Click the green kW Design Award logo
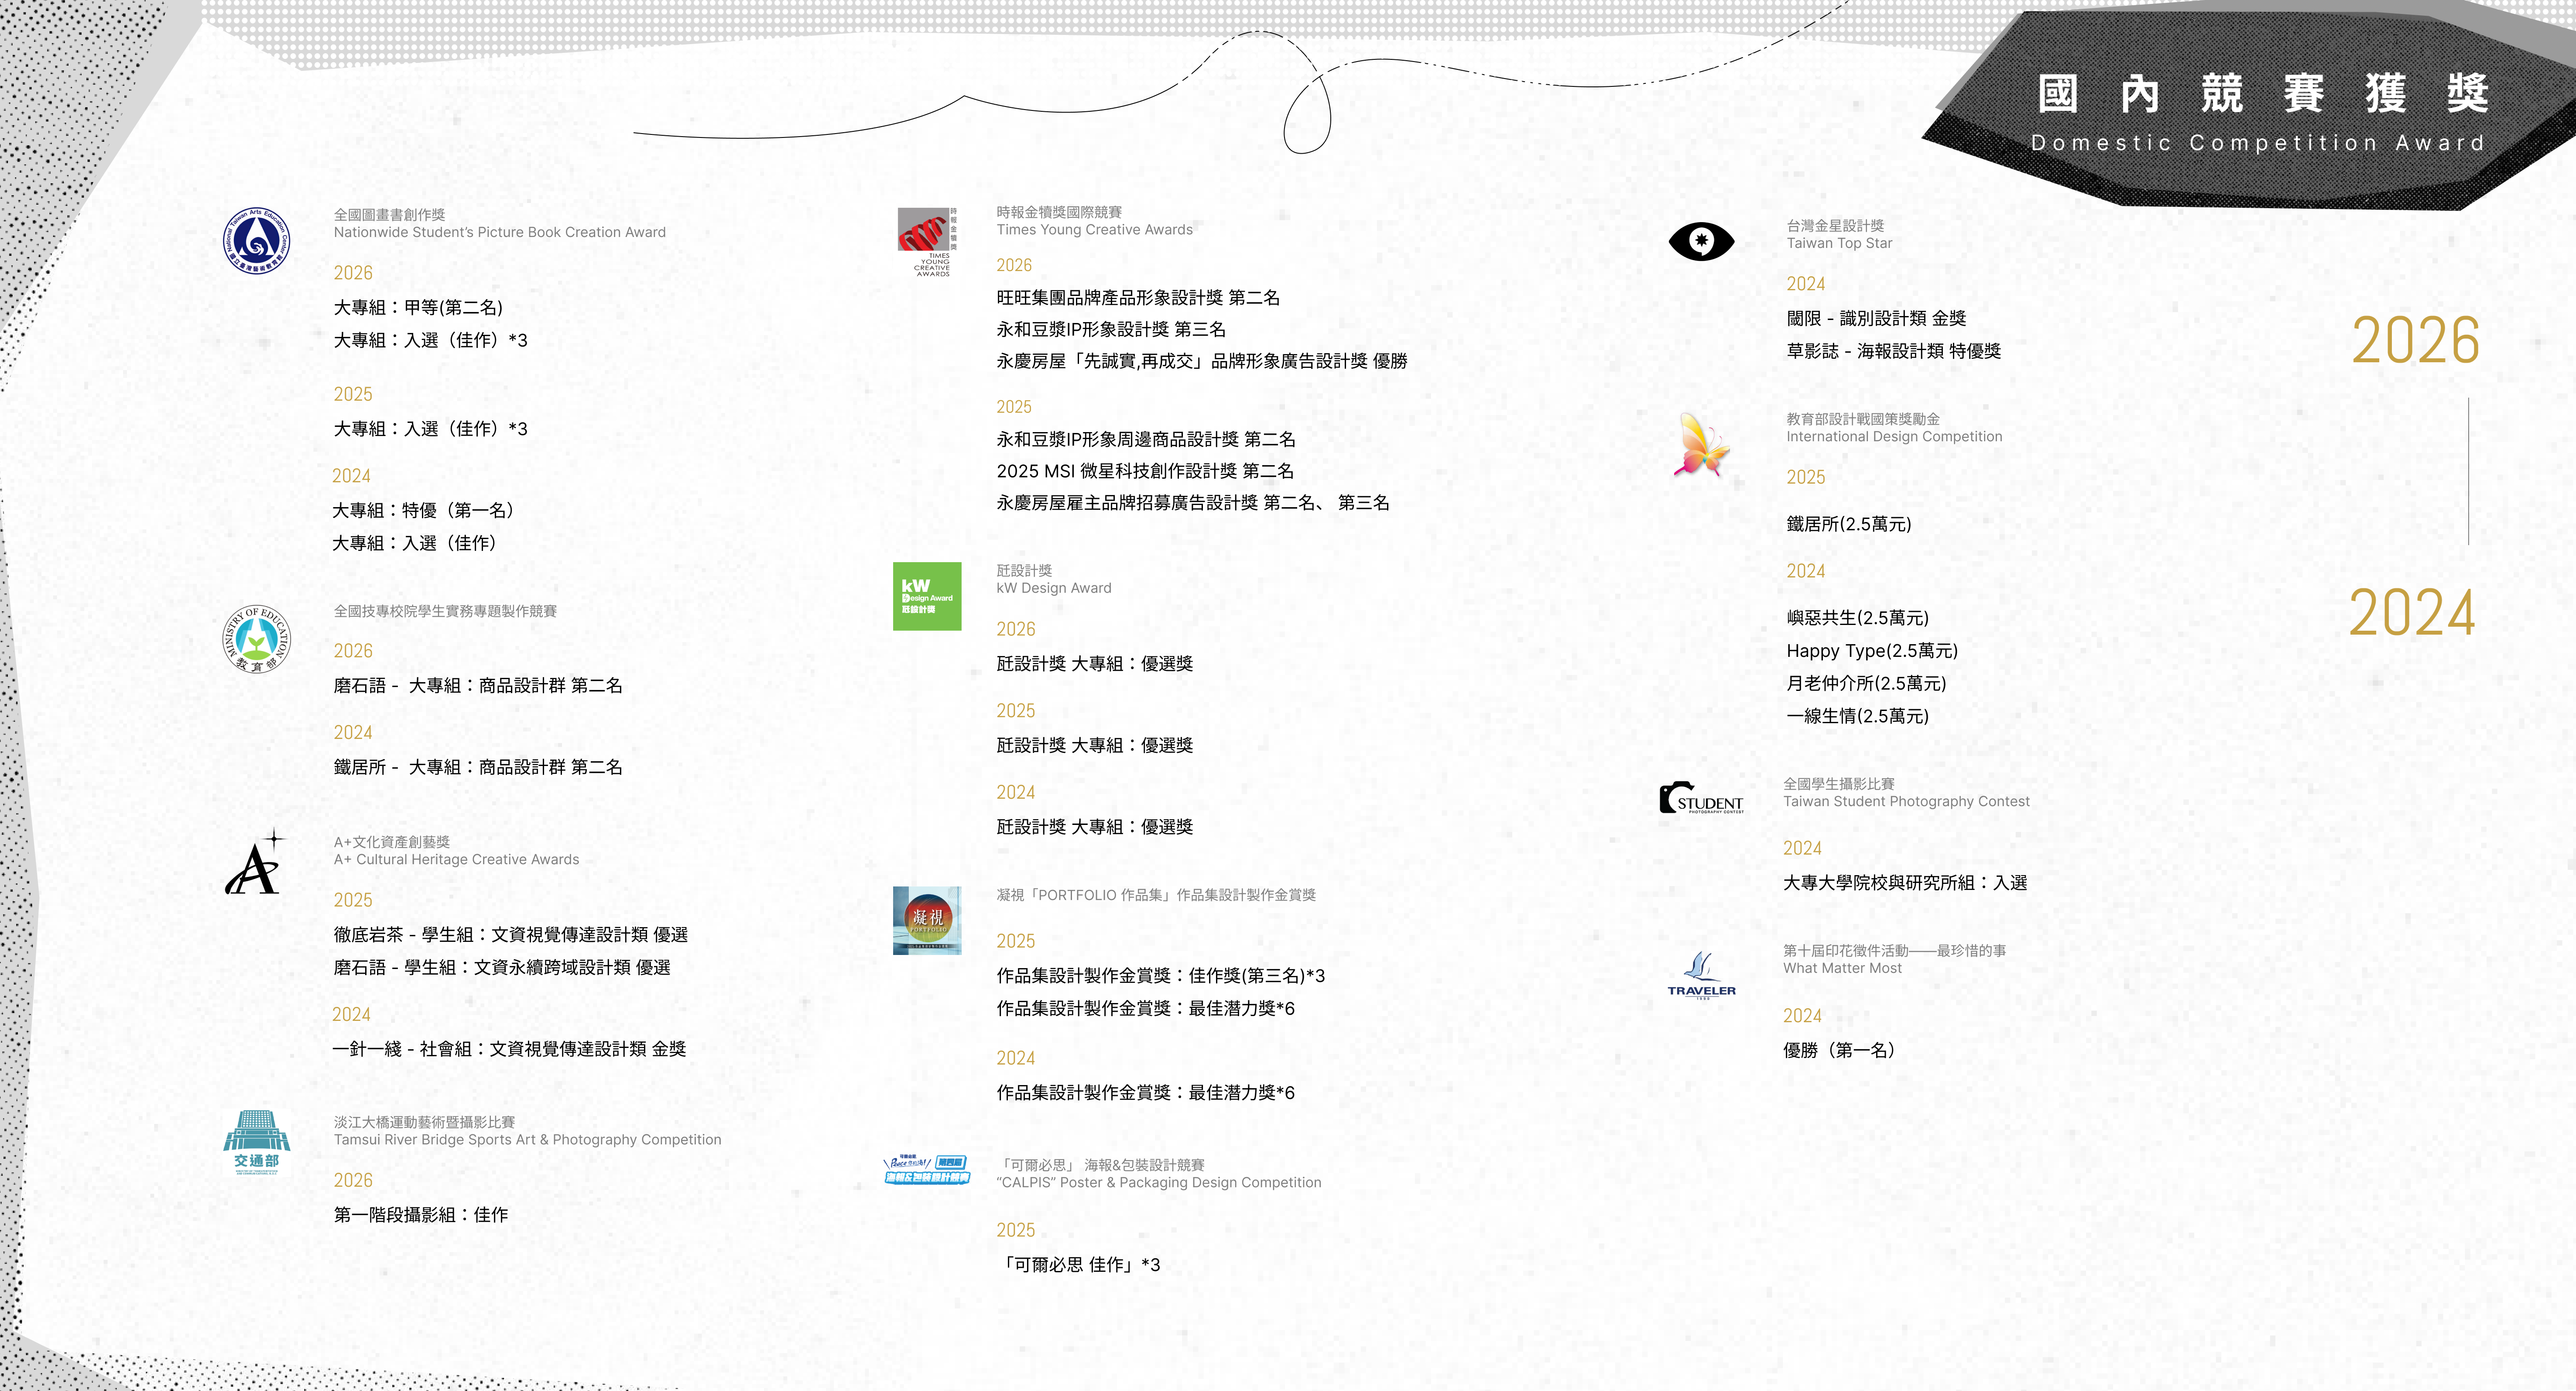Image resolution: width=2576 pixels, height=1391 pixels. 927,596
